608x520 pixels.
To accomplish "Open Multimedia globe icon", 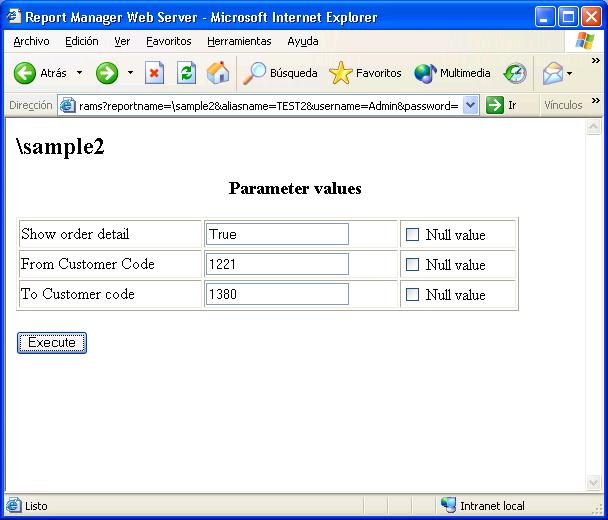I will pyautogui.click(x=425, y=73).
